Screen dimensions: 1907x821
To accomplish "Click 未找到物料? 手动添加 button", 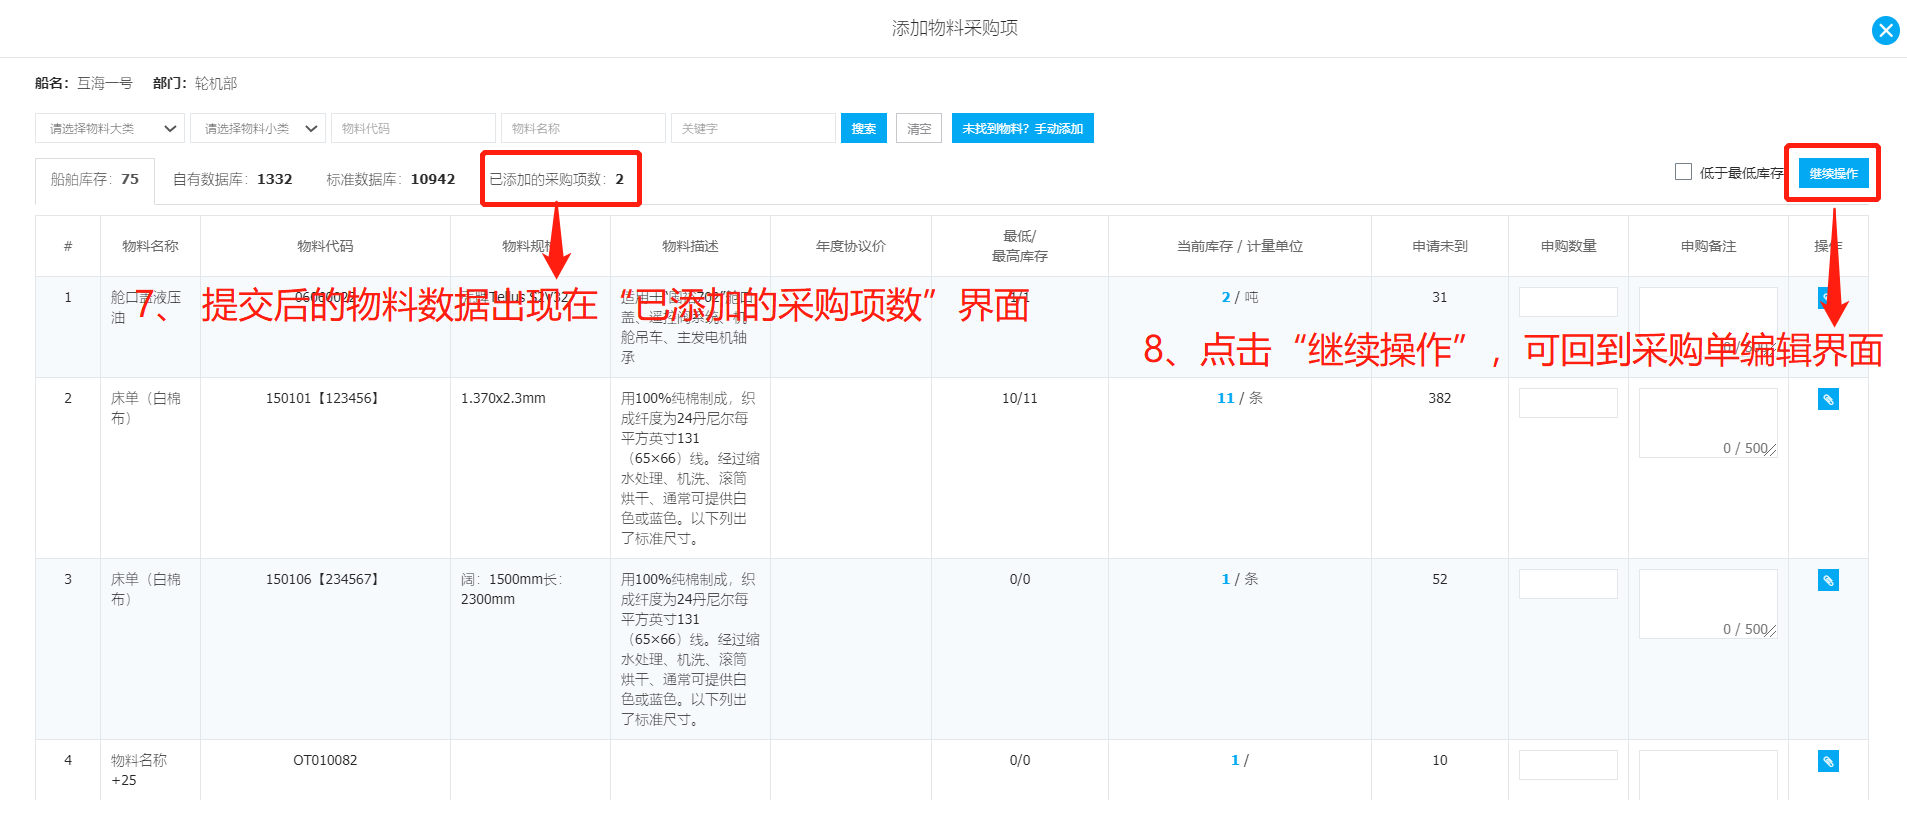I will click(x=1022, y=128).
